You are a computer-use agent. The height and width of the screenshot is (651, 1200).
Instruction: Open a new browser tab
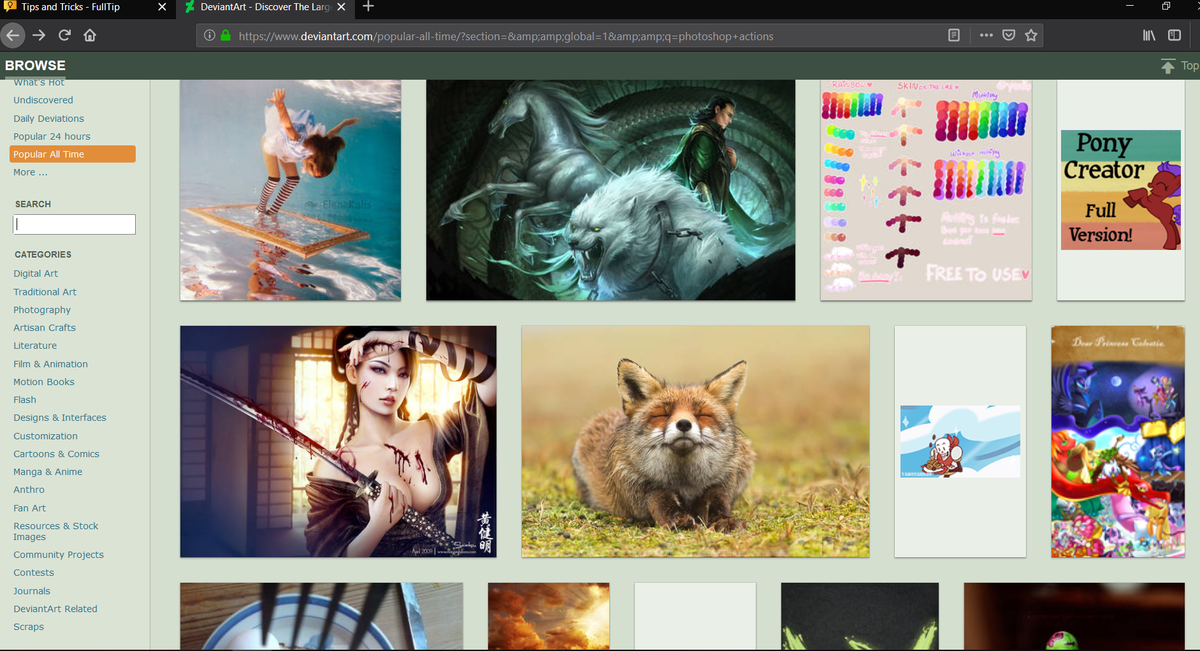[x=368, y=7]
